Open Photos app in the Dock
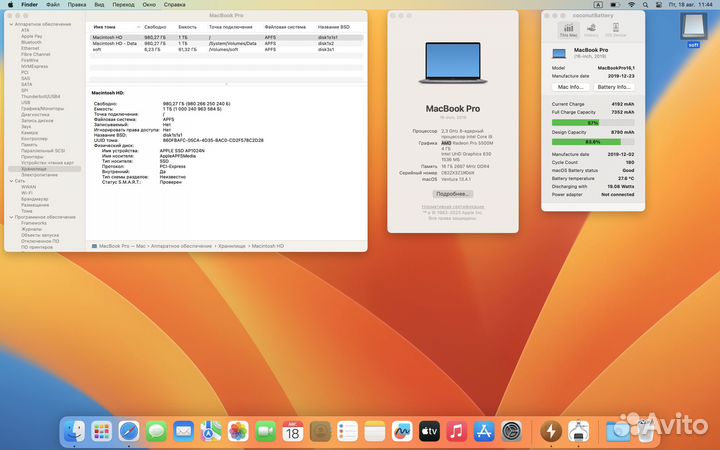 coord(238,432)
